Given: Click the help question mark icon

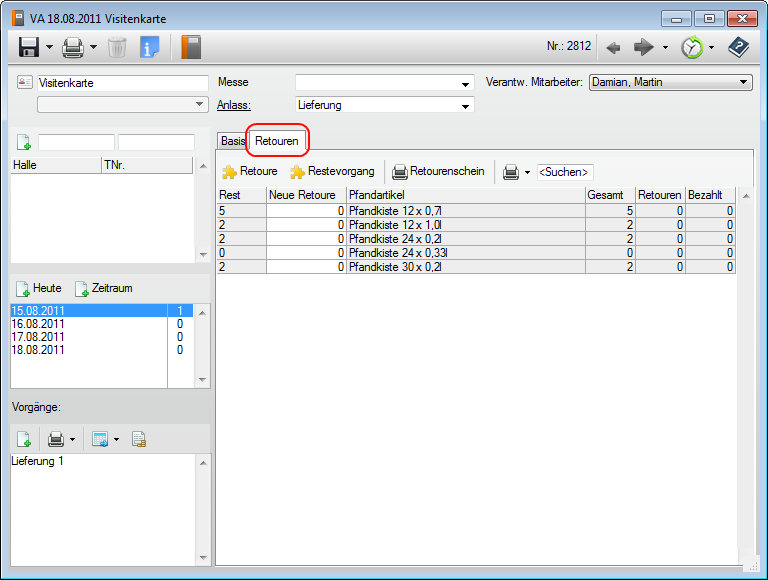Looking at the screenshot, I should pos(738,47).
